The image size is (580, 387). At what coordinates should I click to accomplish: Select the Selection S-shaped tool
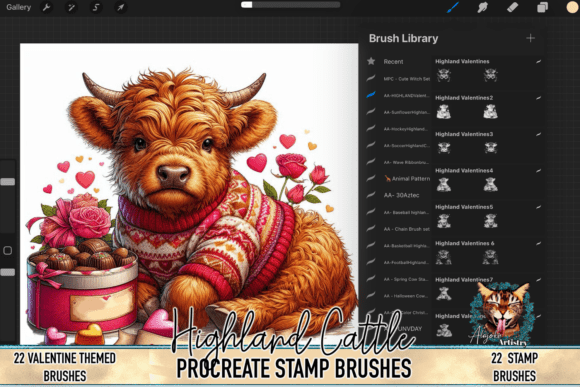pyautogui.click(x=96, y=7)
